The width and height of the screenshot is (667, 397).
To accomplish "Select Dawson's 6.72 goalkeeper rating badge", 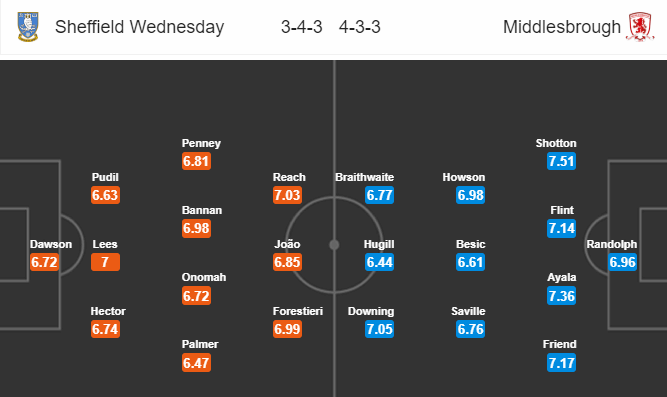I will click(44, 262).
